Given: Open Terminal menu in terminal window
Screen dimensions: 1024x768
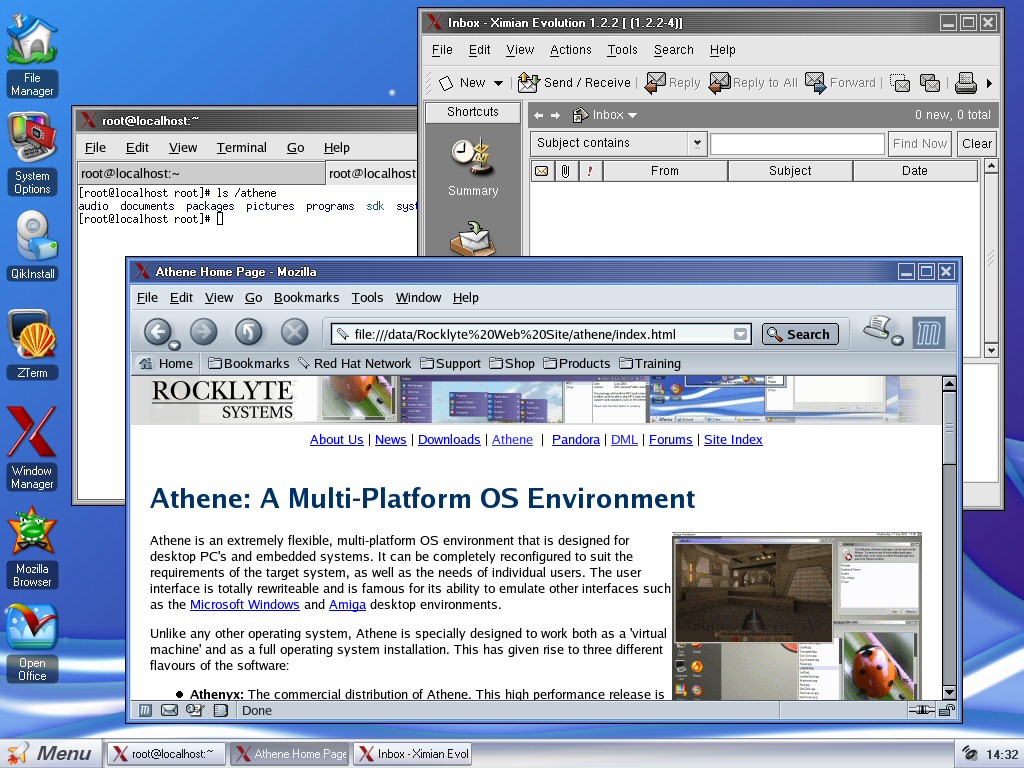Looking at the screenshot, I should coord(242,148).
